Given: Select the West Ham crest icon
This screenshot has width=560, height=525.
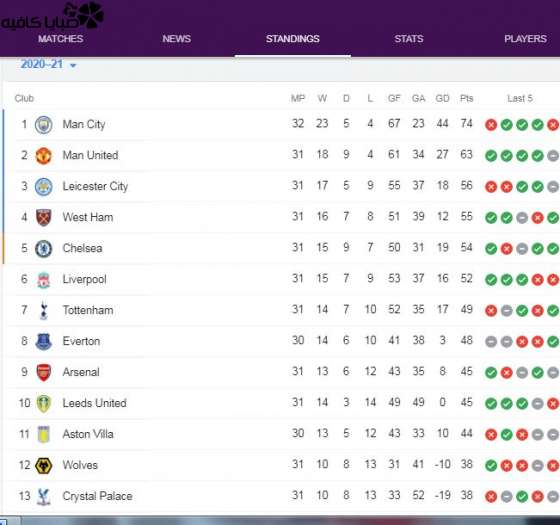Looking at the screenshot, I should (44, 218).
